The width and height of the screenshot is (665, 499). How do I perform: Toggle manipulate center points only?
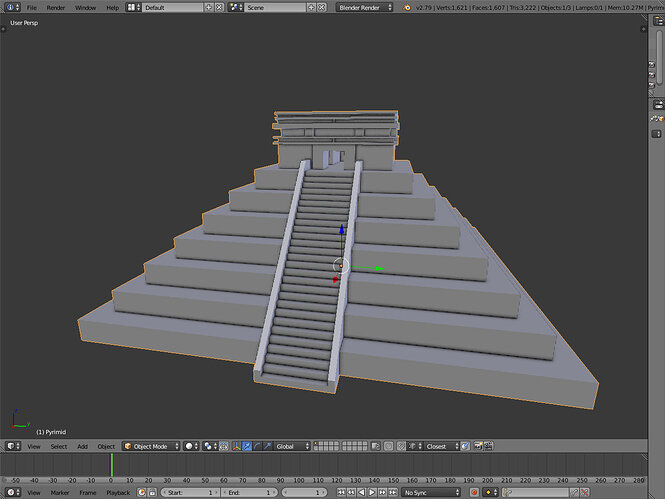pos(224,446)
